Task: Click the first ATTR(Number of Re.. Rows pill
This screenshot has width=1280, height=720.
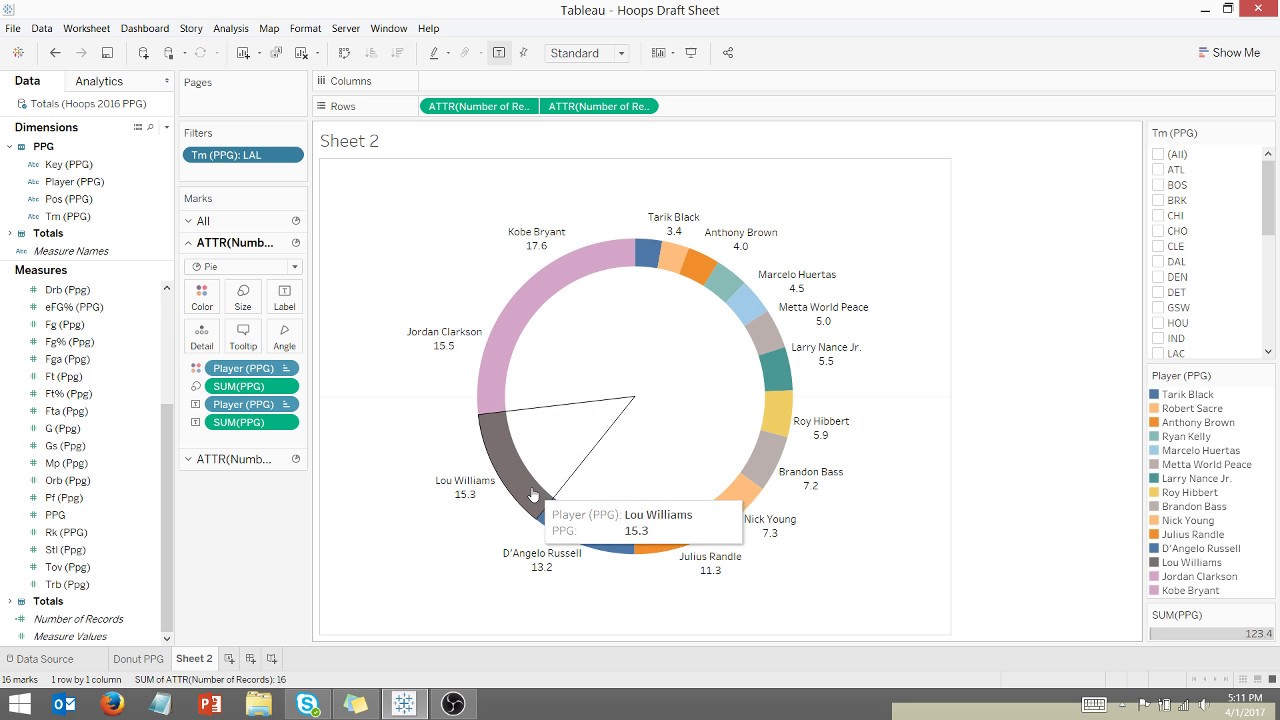Action: [x=479, y=106]
